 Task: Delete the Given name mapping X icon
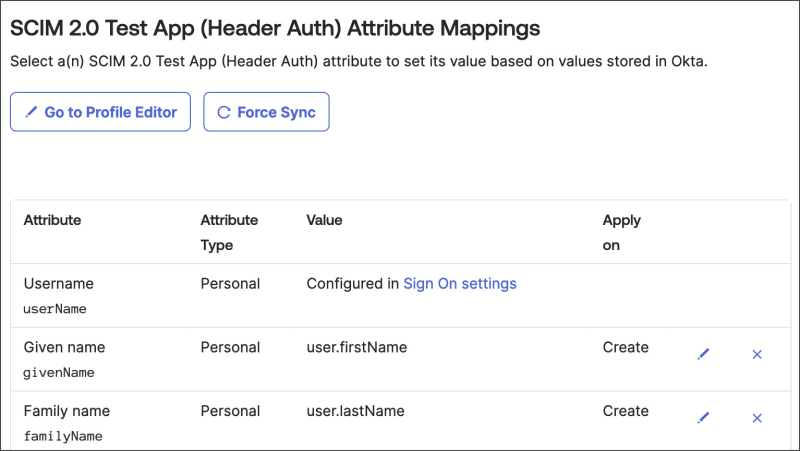(757, 354)
